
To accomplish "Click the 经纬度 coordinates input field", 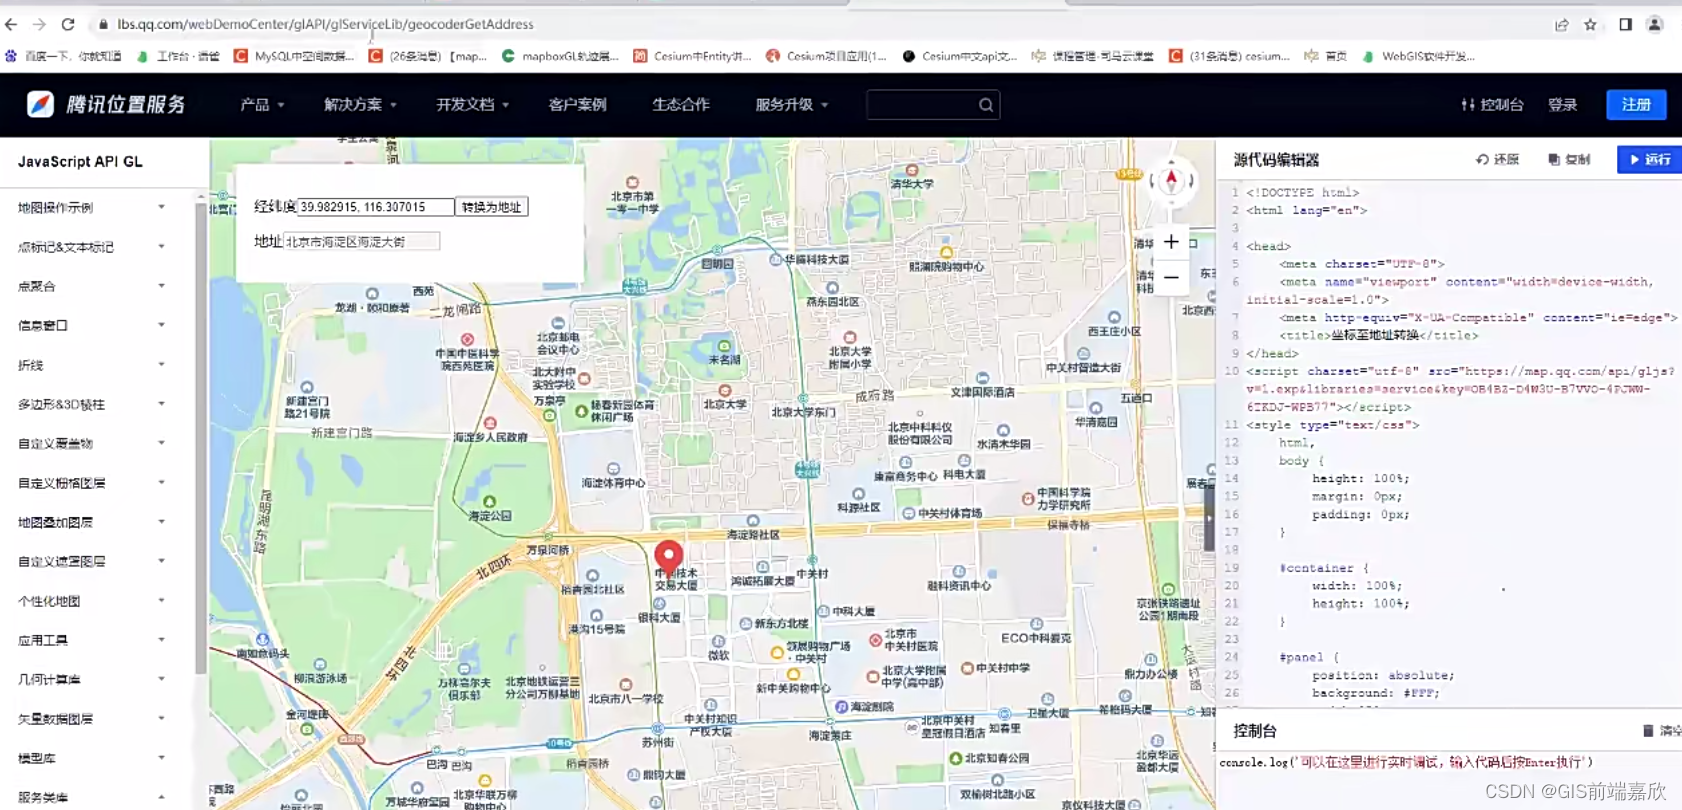I will pos(375,207).
